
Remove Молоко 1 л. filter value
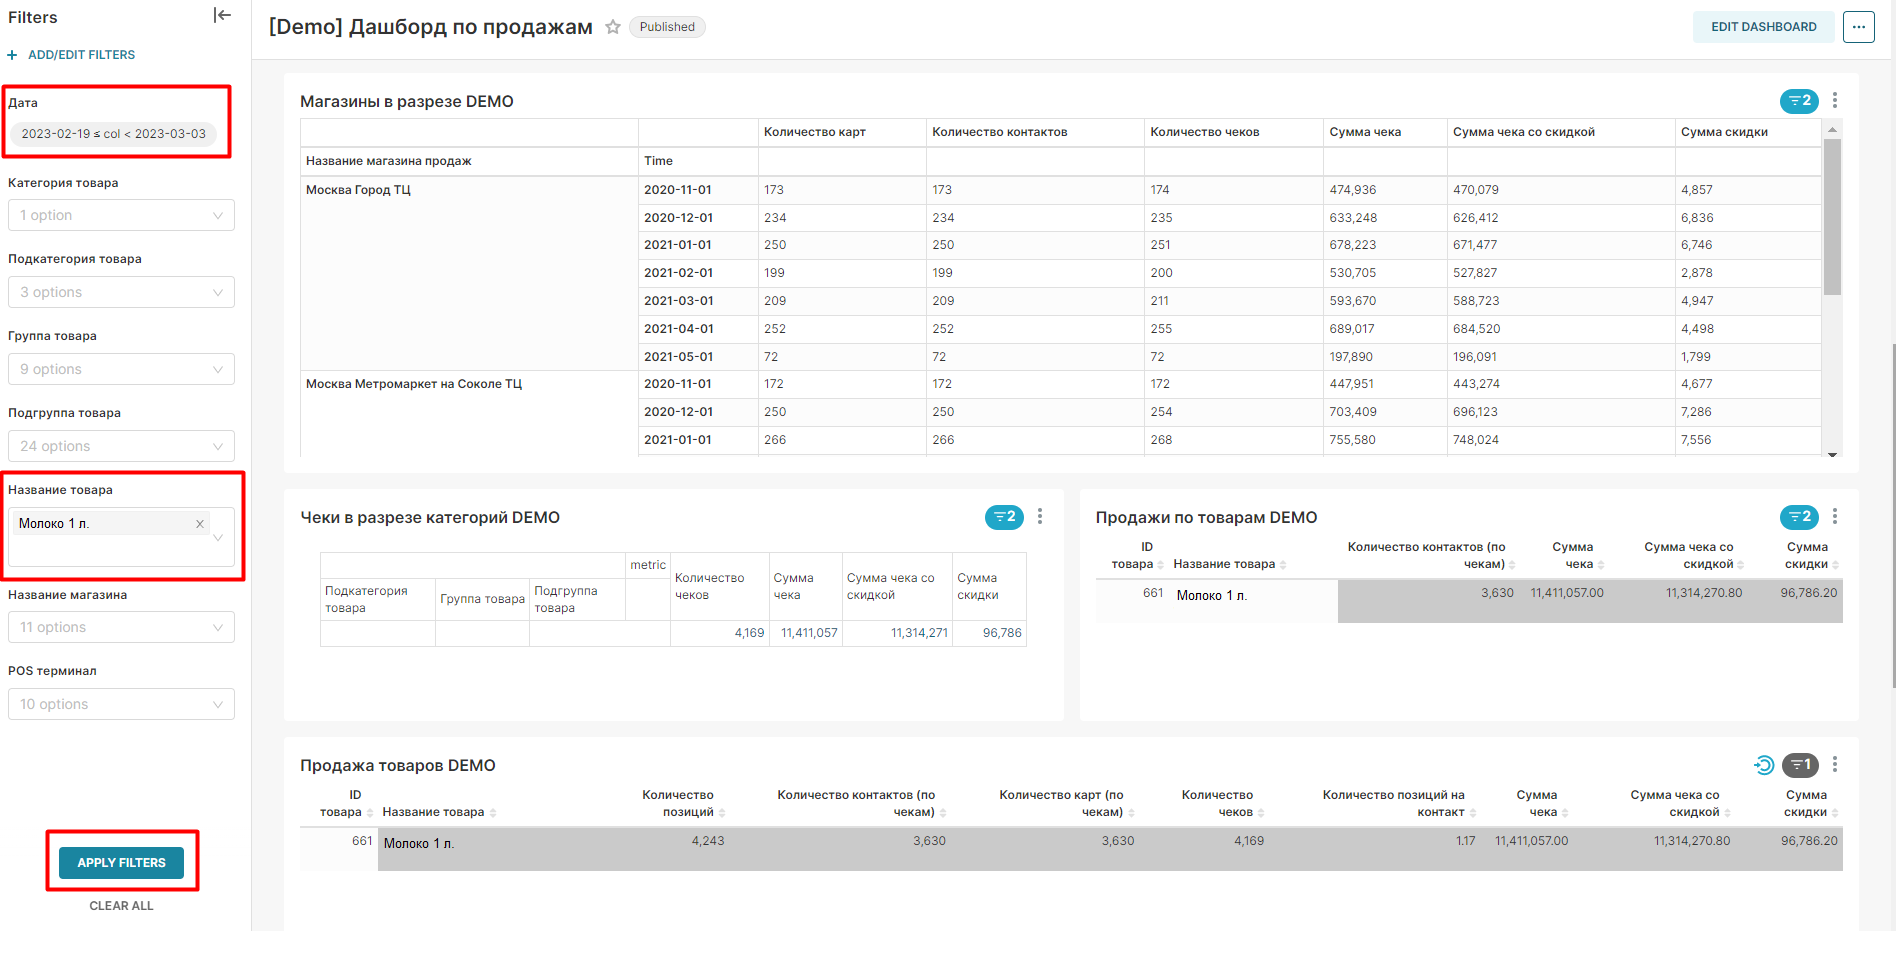click(200, 524)
